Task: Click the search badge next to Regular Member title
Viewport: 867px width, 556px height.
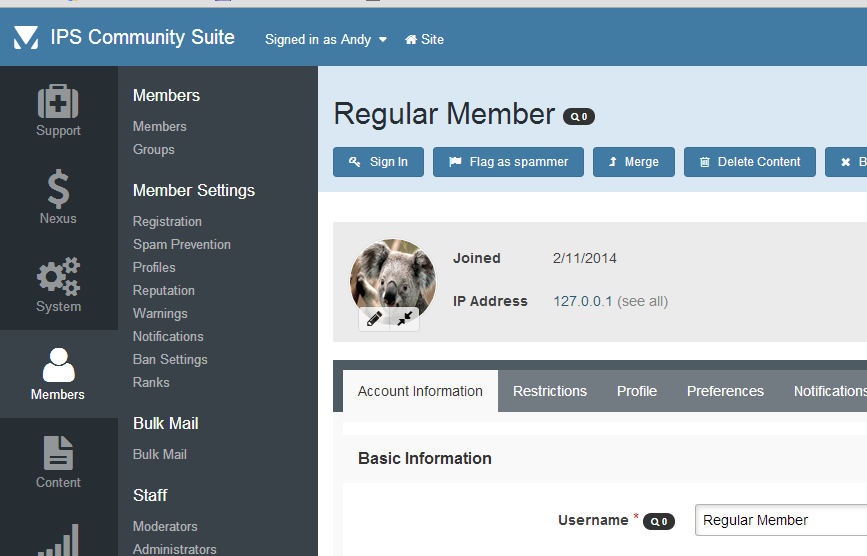Action: tap(578, 117)
